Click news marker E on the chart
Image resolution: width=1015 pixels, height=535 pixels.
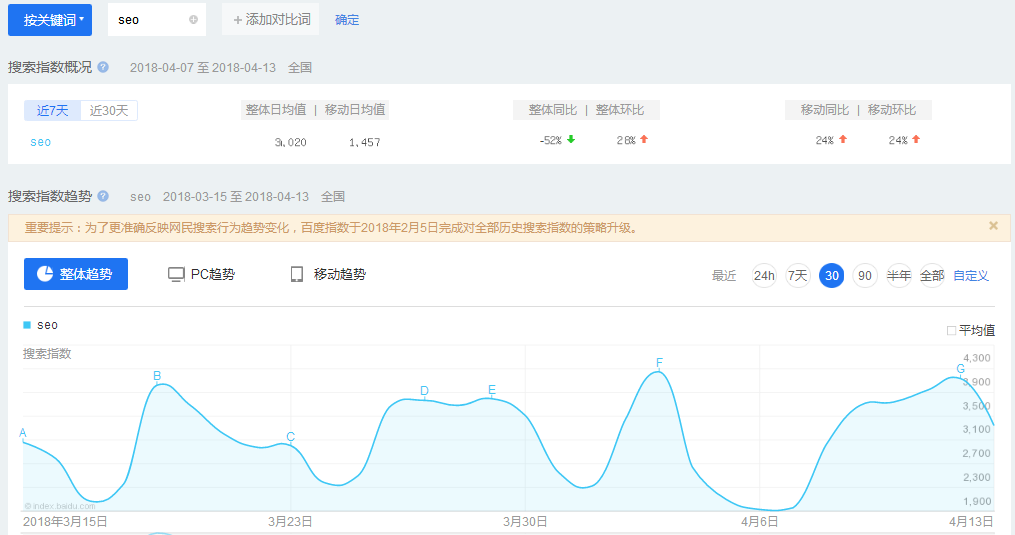492,389
